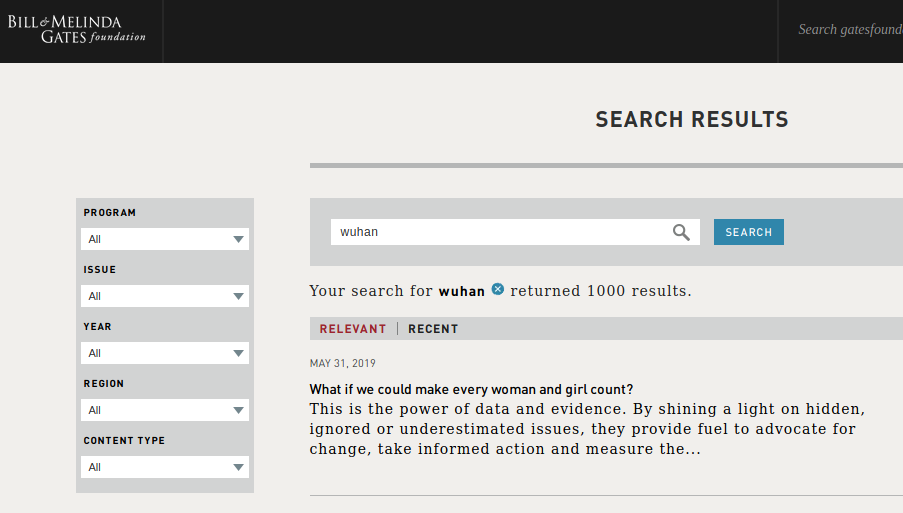Viewport: 903px width, 513px height.
Task: Remove the wuhan search term with X icon
Action: 498,290
